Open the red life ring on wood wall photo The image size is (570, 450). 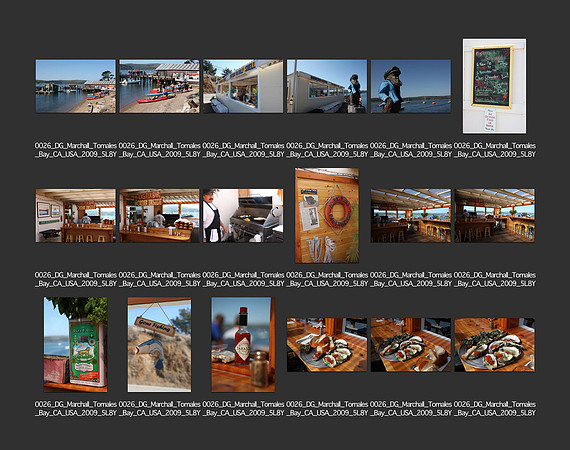pos(327,215)
